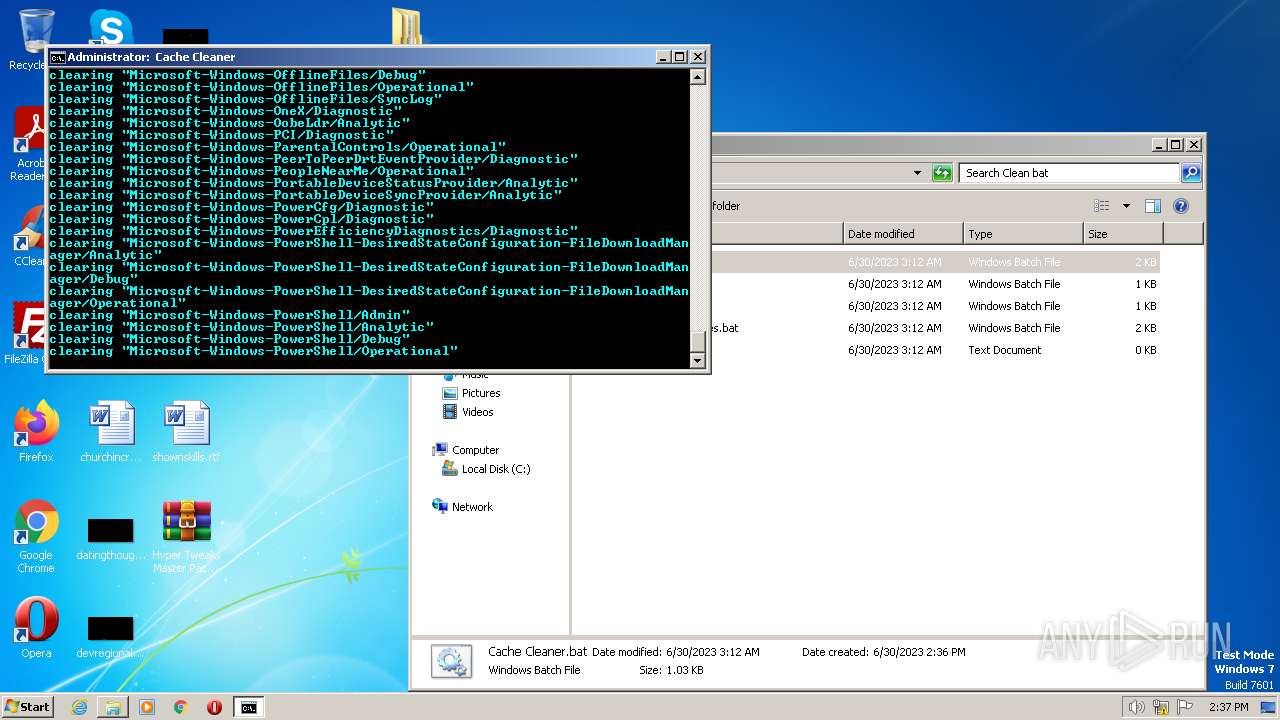The width and height of the screenshot is (1280, 720).
Task: Sort by the Date modified column
Action: click(903, 234)
